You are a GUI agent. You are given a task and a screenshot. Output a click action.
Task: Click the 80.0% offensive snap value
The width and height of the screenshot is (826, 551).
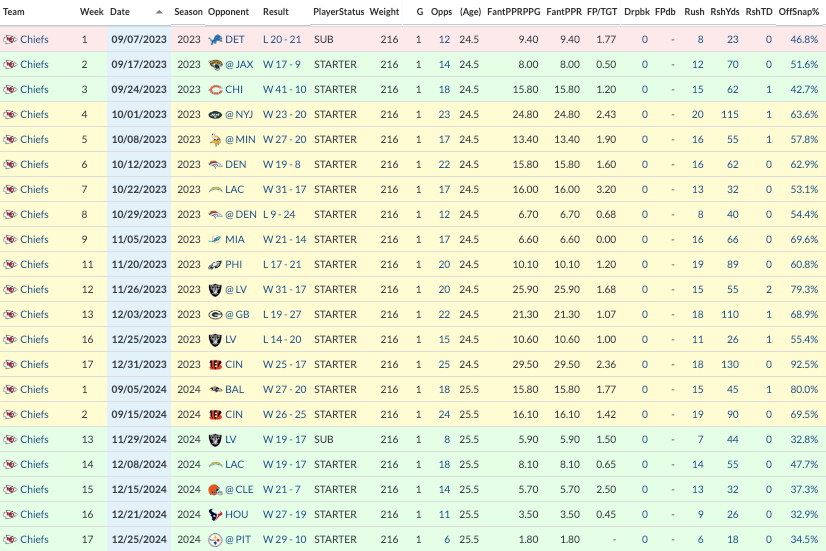click(804, 390)
